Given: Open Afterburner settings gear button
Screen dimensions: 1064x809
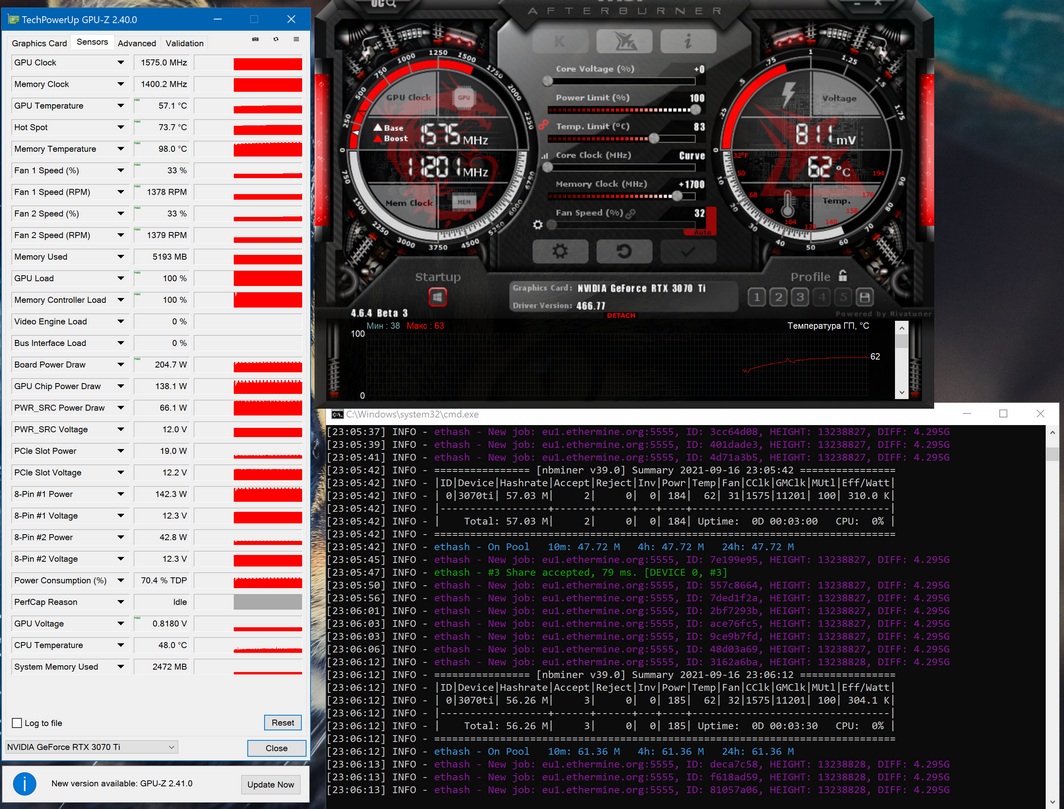Looking at the screenshot, I should click(x=560, y=251).
